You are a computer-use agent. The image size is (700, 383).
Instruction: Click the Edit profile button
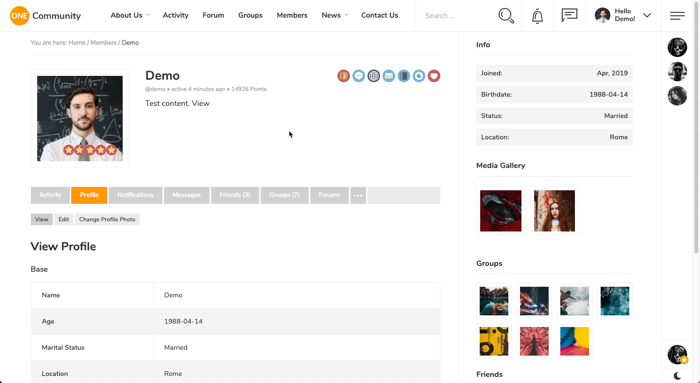coord(64,219)
